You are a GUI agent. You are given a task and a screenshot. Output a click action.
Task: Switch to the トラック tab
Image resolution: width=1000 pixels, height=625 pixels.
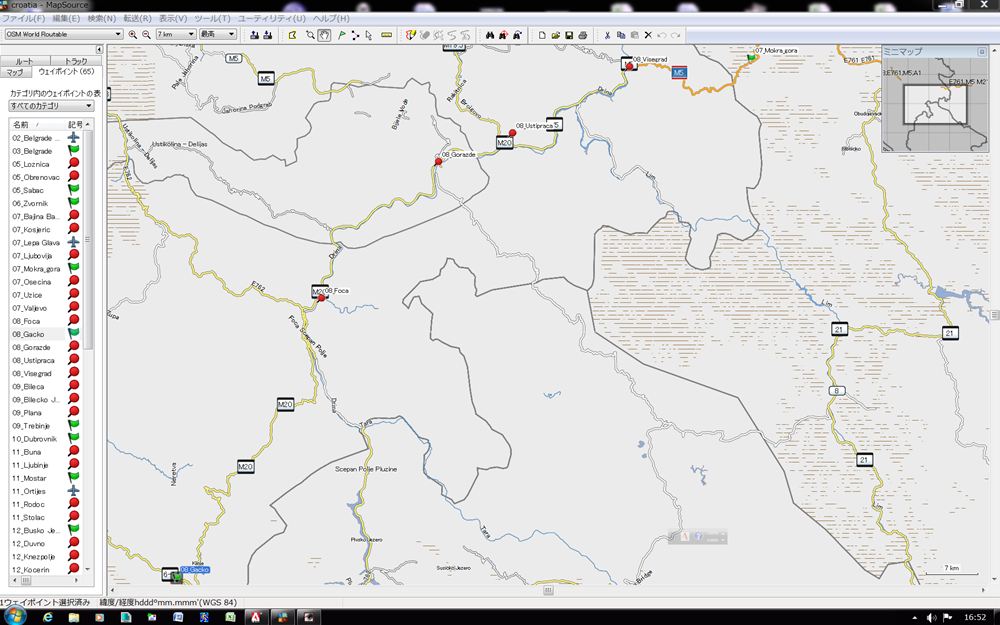click(x=76, y=61)
